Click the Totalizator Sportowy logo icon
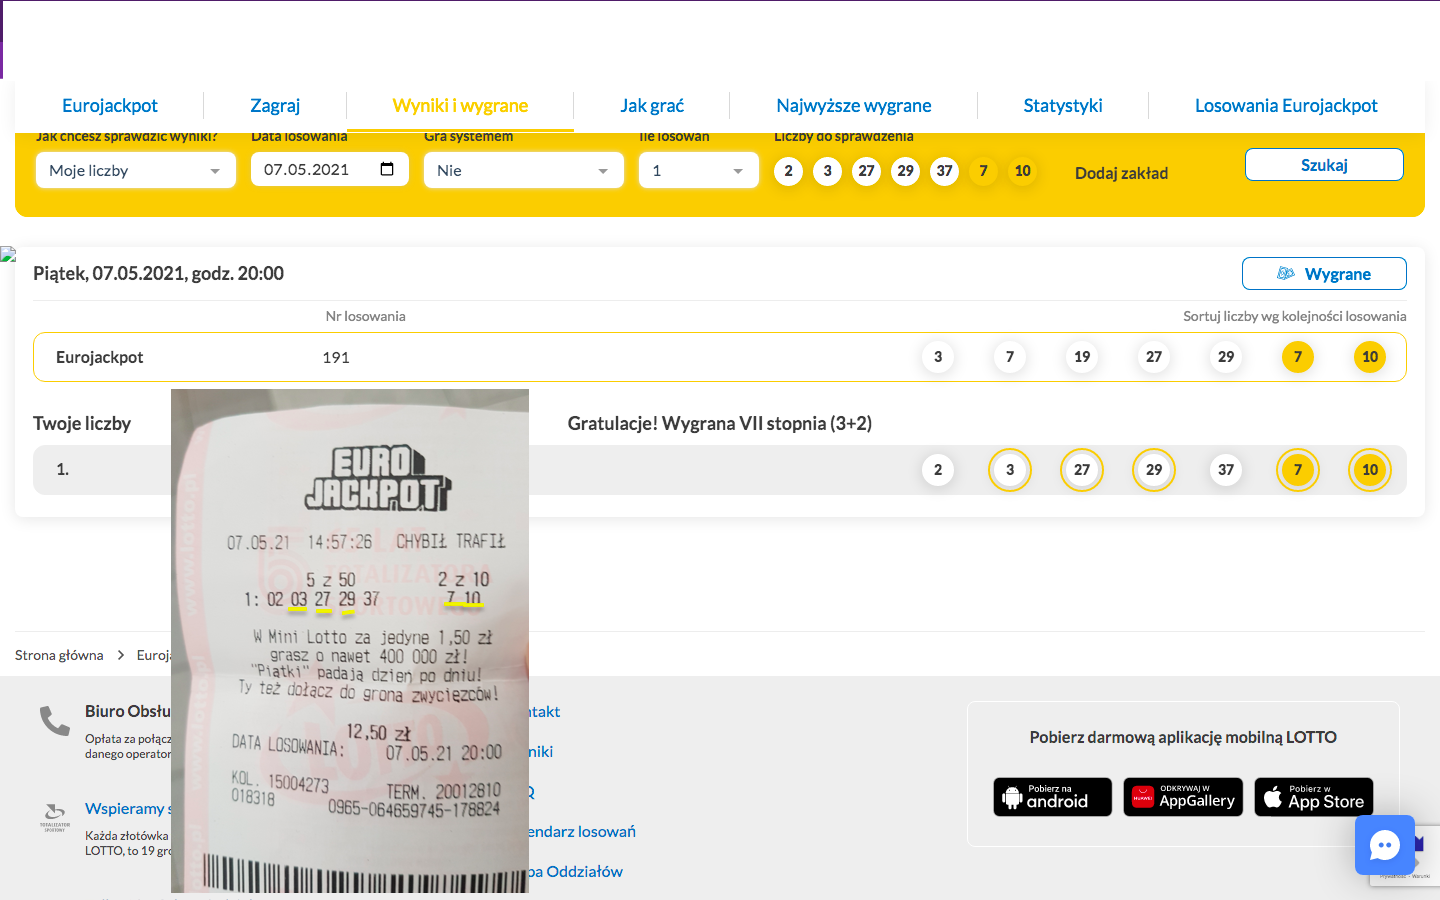 55,816
